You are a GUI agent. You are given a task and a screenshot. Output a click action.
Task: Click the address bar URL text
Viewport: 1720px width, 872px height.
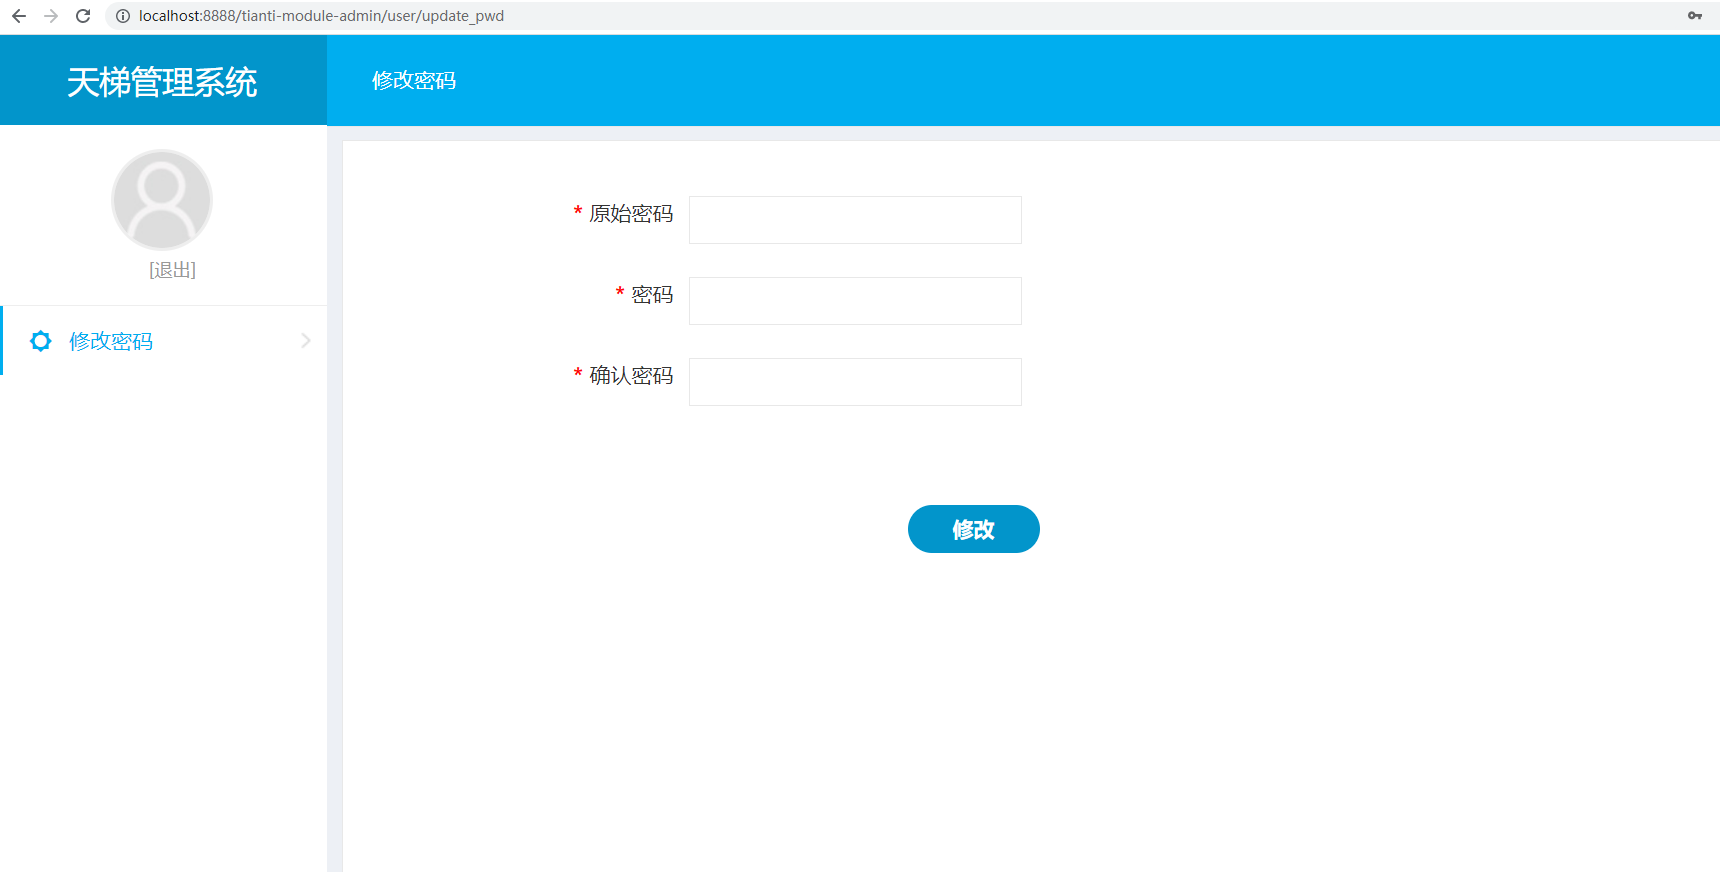[321, 16]
